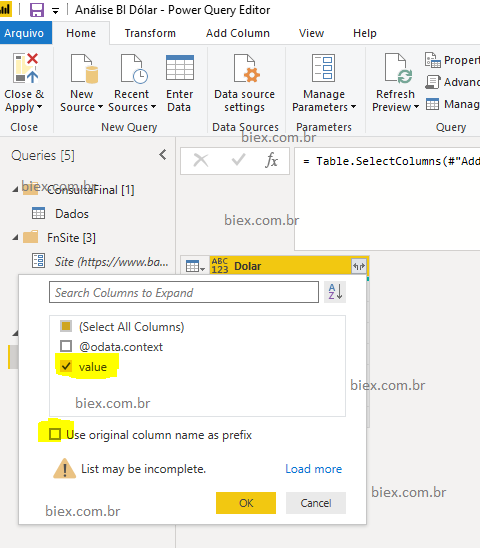Viewport: 480px width, 548px height.
Task: Open the New Source icon
Action: pos(84,68)
